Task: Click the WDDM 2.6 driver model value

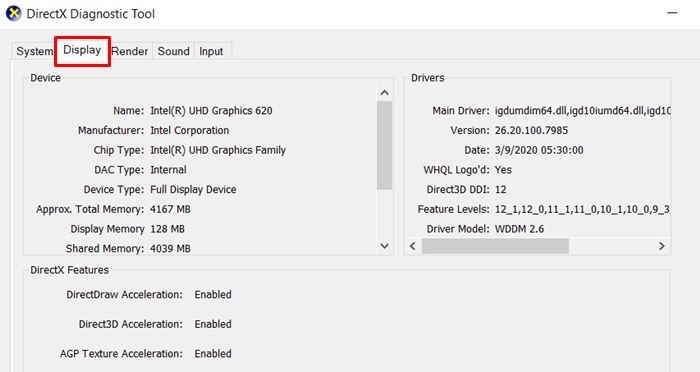Action: tap(519, 229)
